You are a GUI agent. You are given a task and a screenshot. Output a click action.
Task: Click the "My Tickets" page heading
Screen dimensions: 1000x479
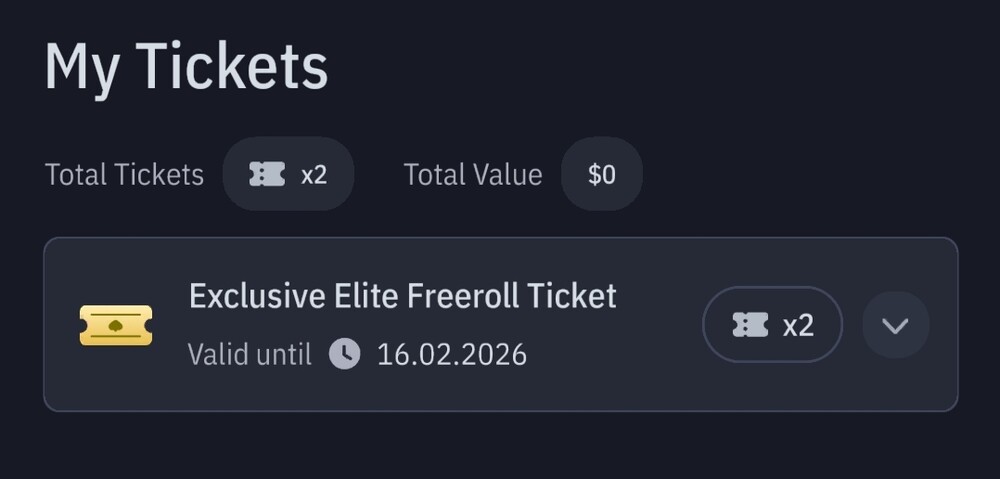(x=186, y=67)
